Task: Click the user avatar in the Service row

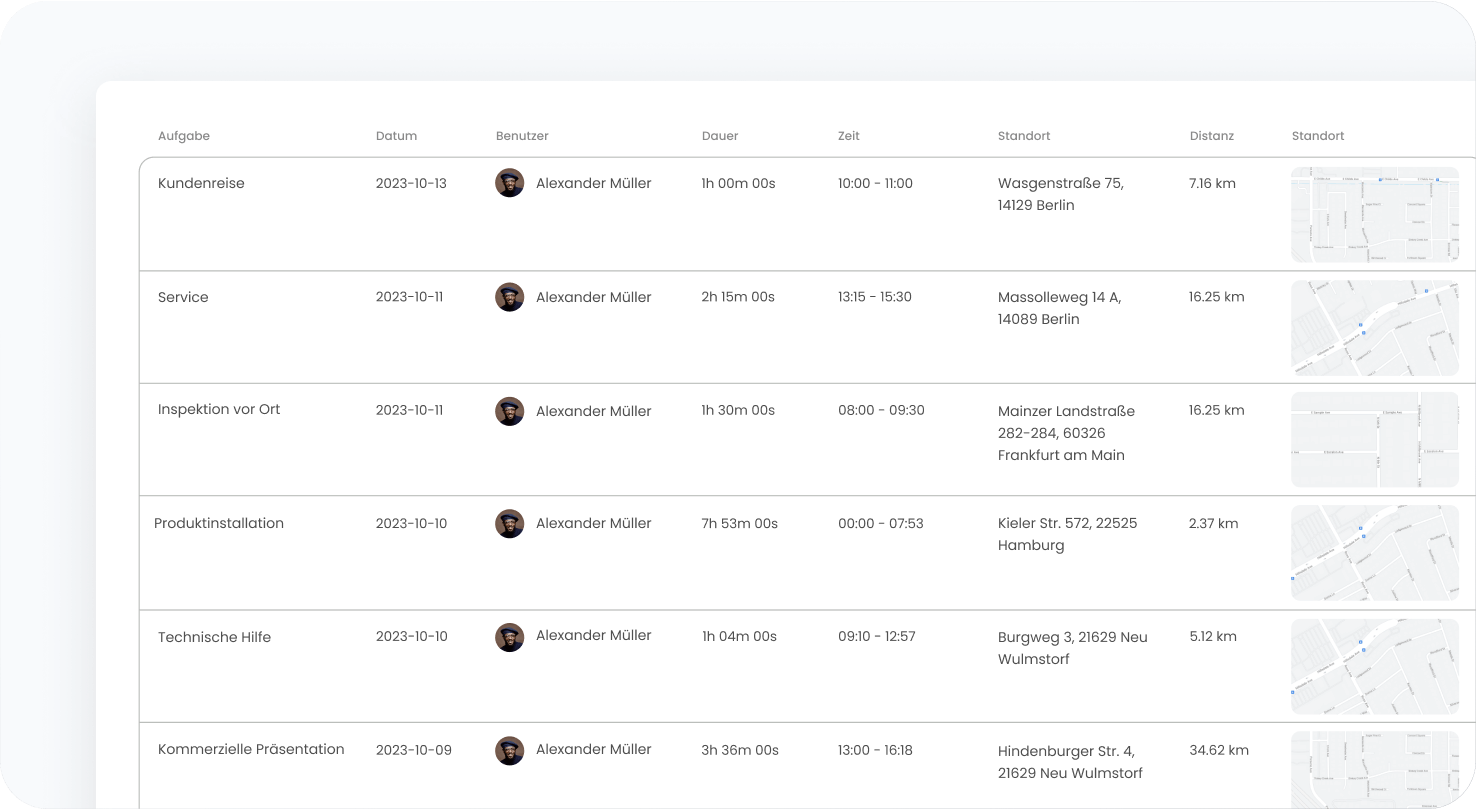Action: click(509, 297)
